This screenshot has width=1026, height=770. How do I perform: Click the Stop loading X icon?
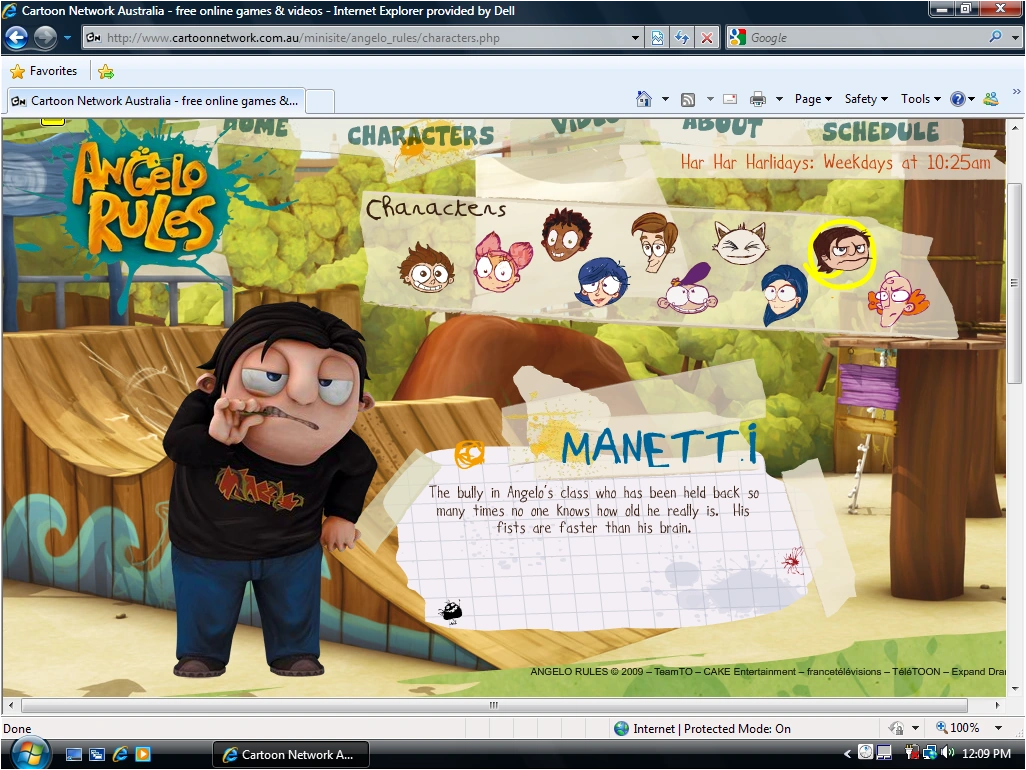click(707, 38)
